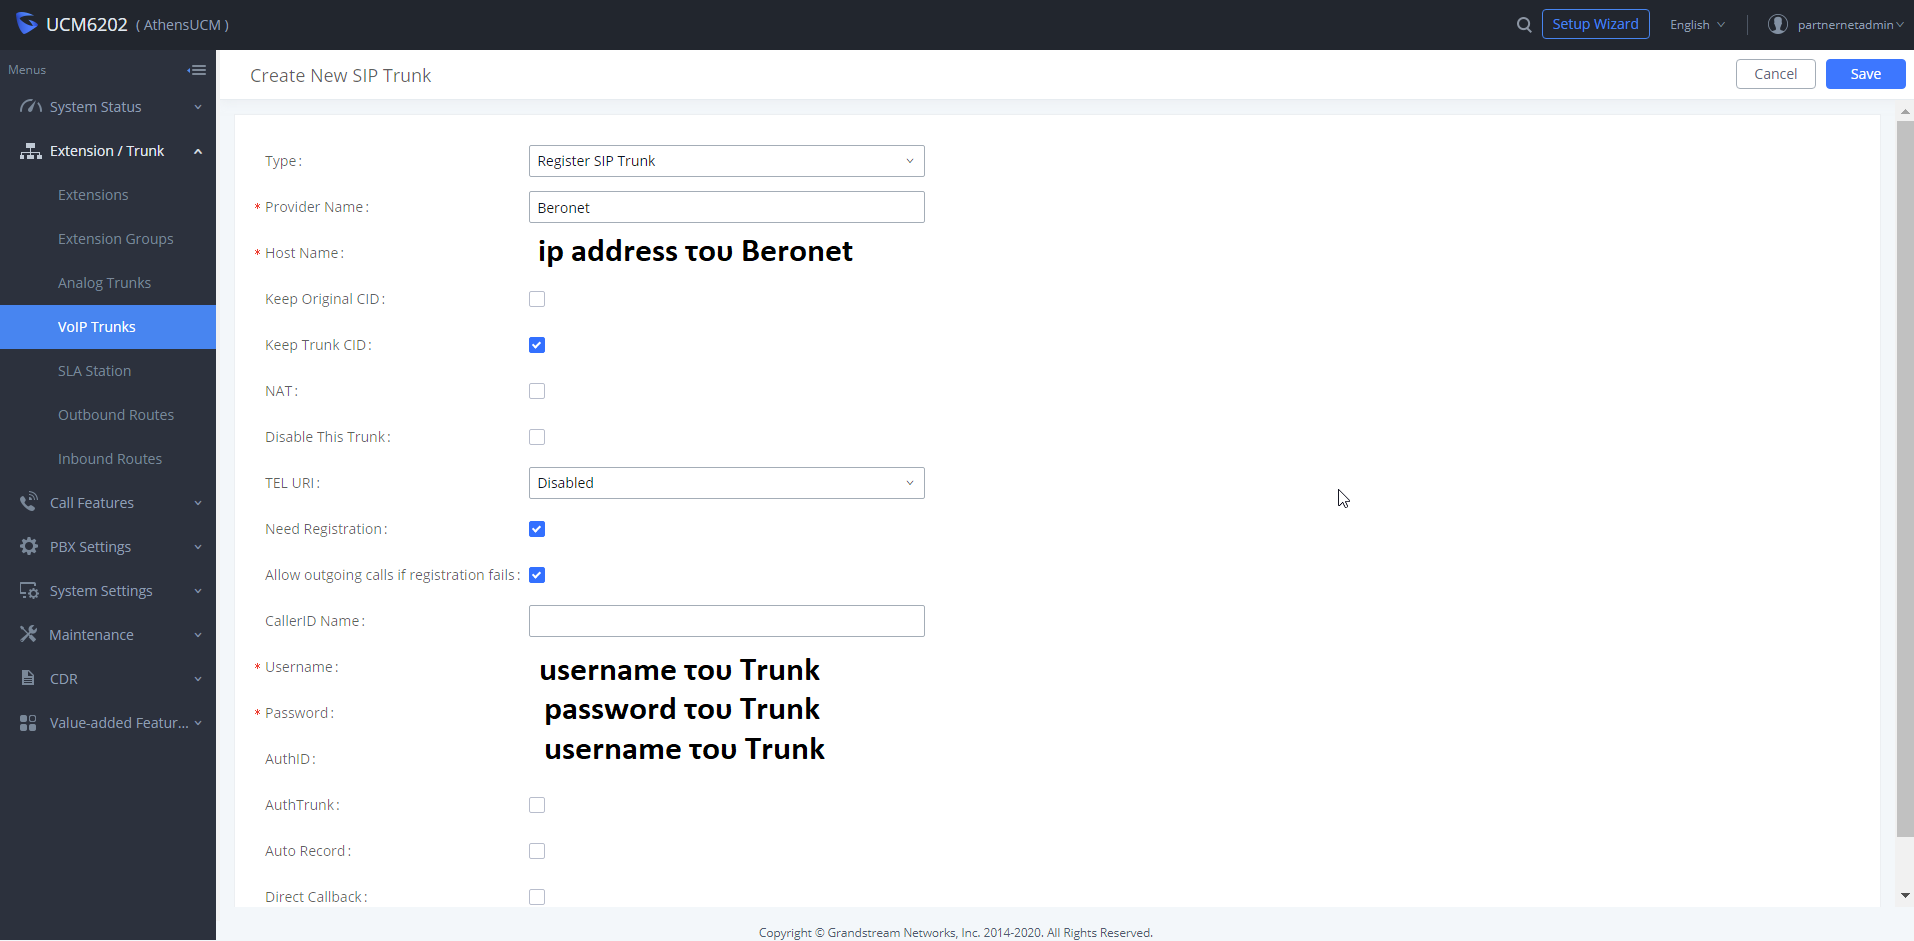Click the CallerID Name input field
Viewport: 1914px width, 941px height.
click(726, 621)
